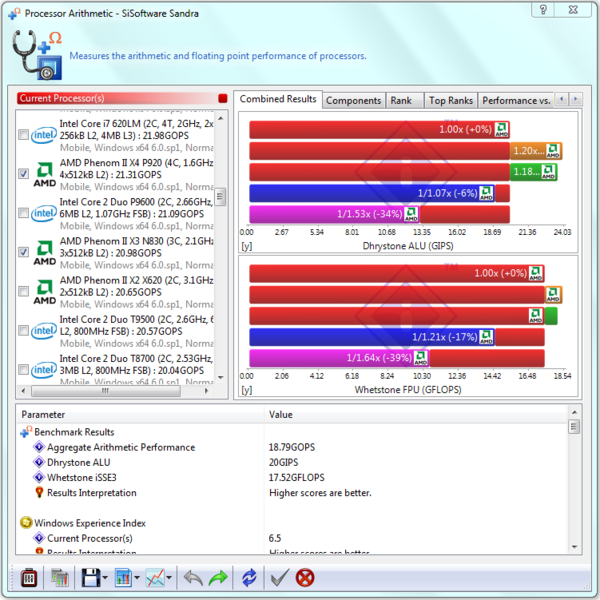Check the Intel Core 2 Duo T9500 checkbox
600x600 pixels.
tap(23, 330)
